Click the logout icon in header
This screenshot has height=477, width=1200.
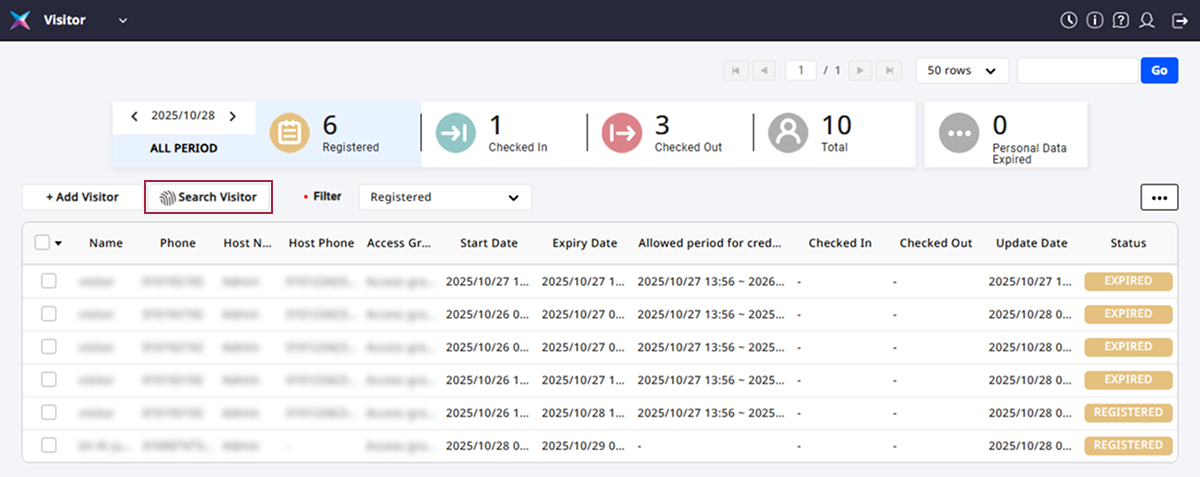[x=1178, y=20]
